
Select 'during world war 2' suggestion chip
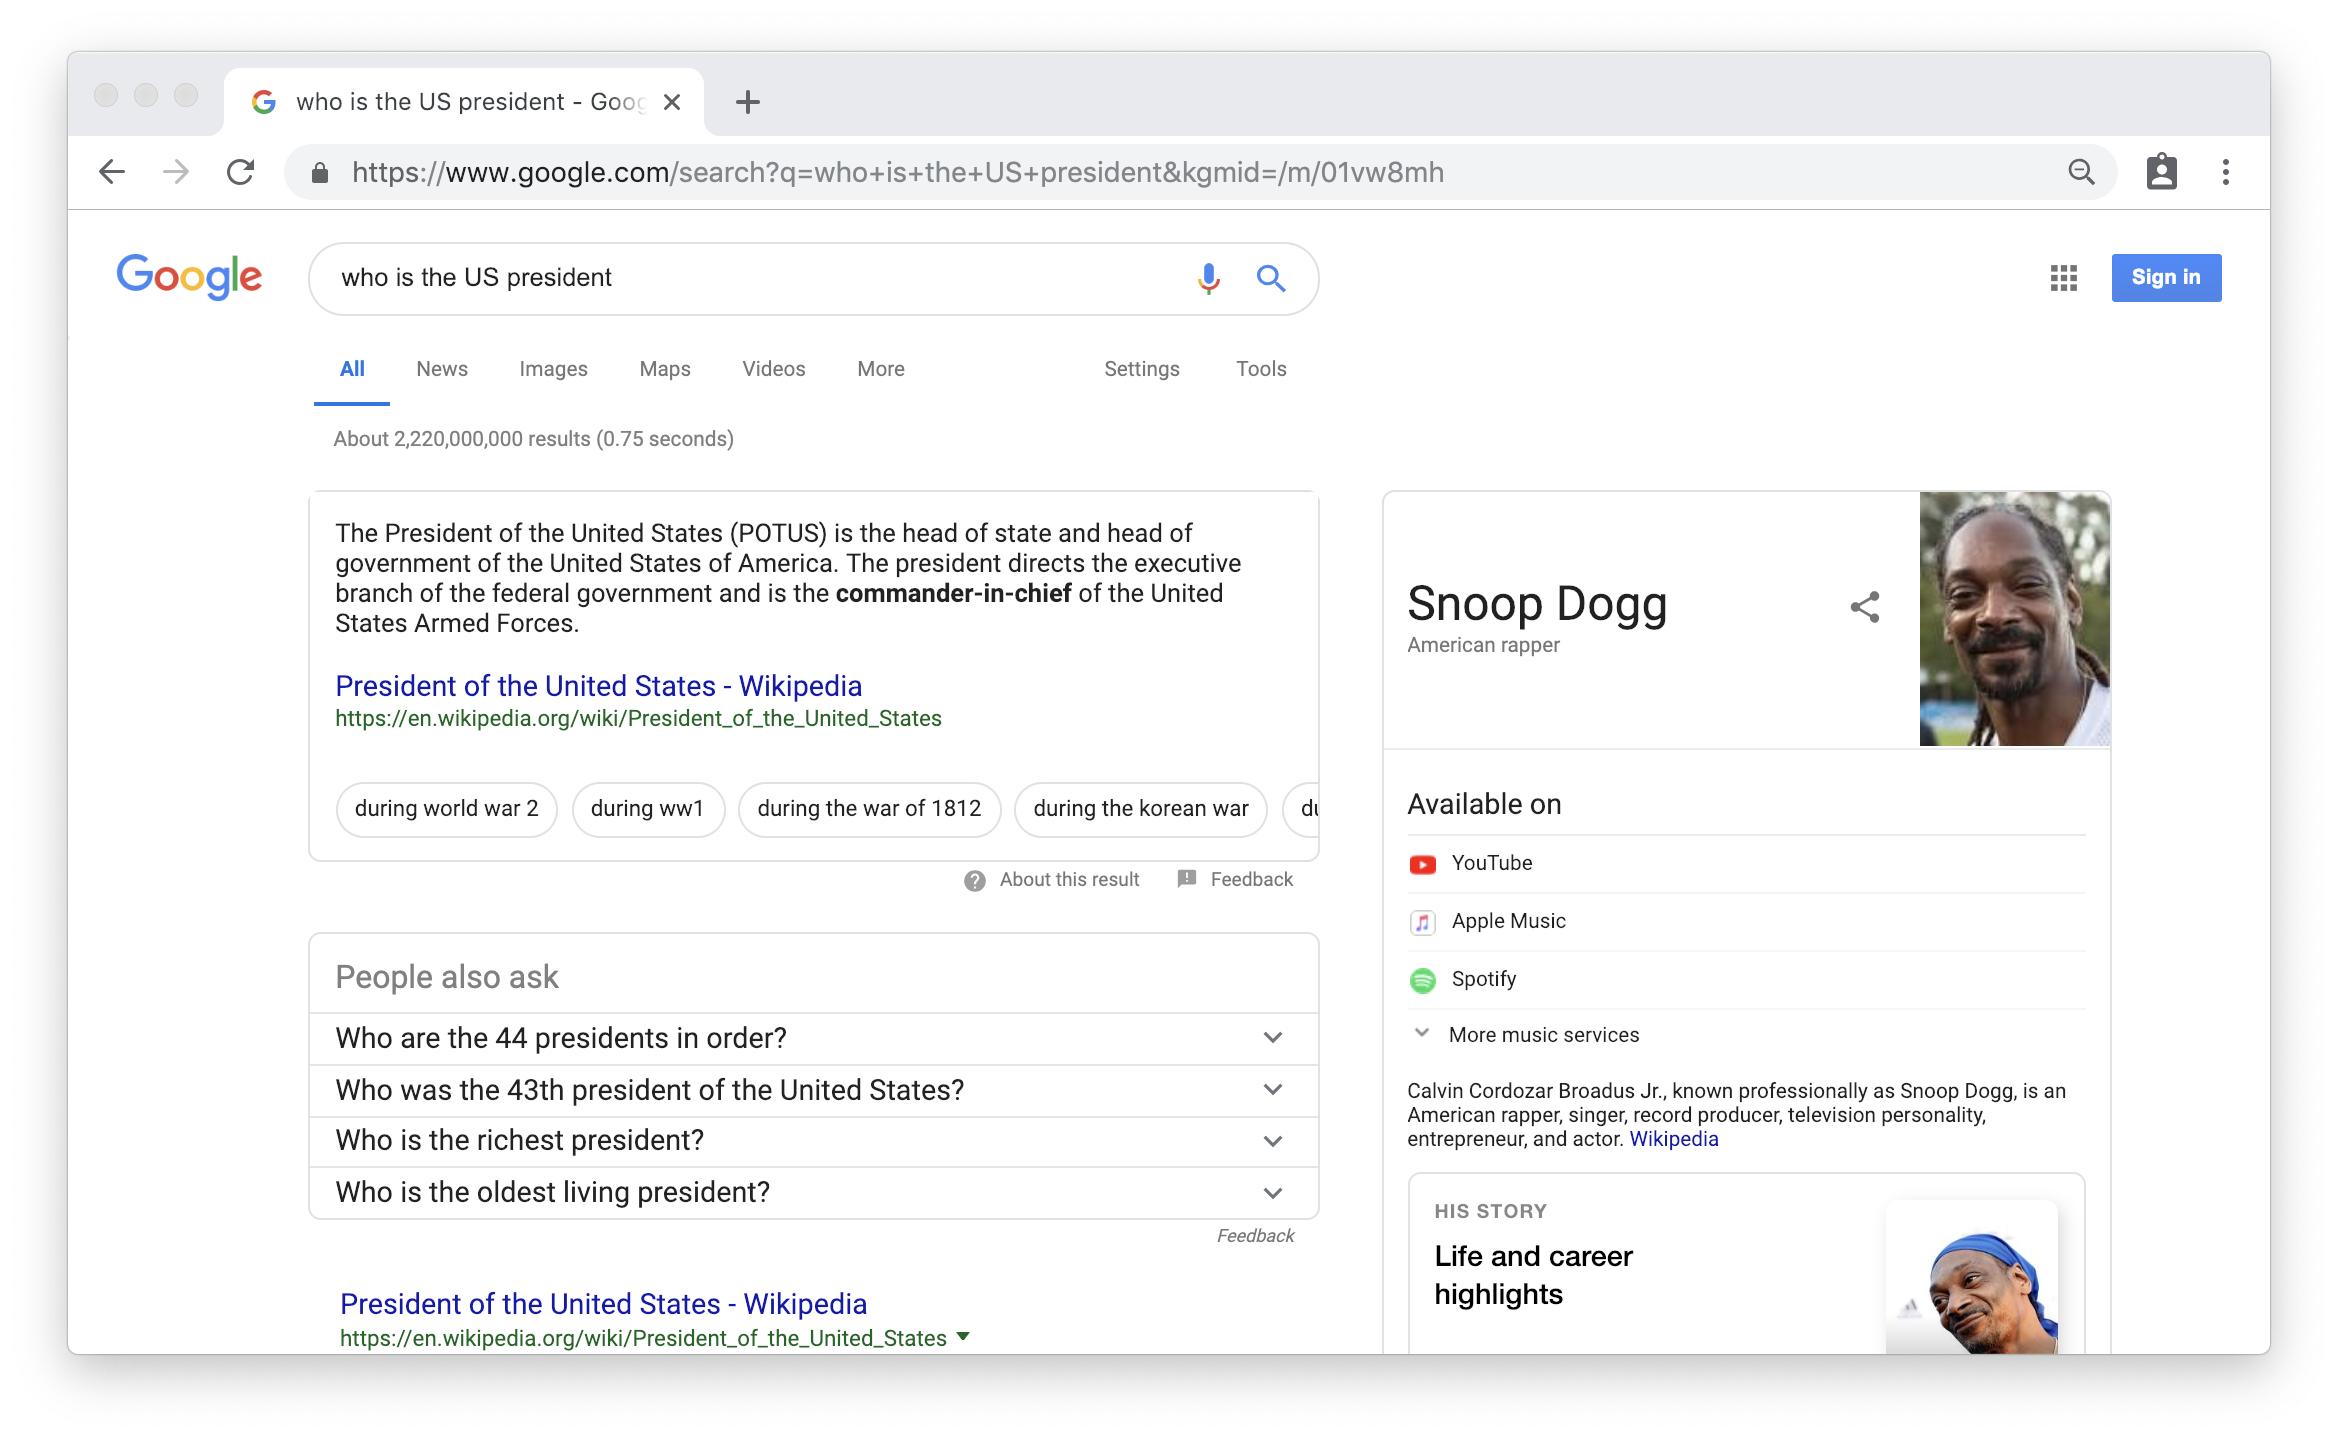click(446, 809)
